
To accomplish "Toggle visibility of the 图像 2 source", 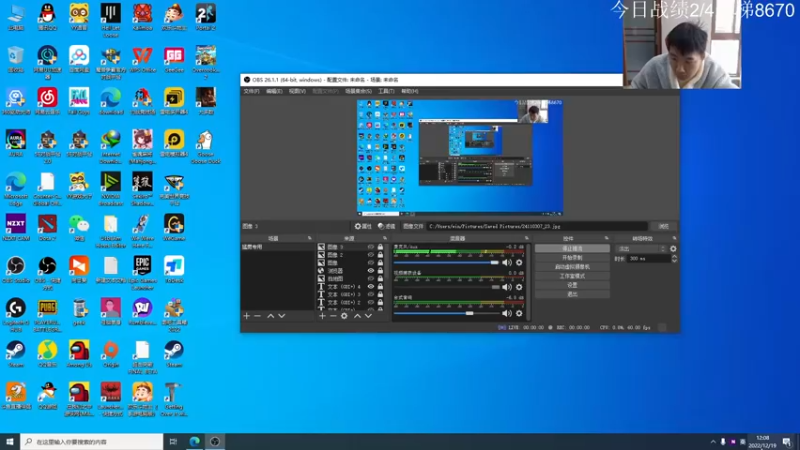I will tap(371, 255).
